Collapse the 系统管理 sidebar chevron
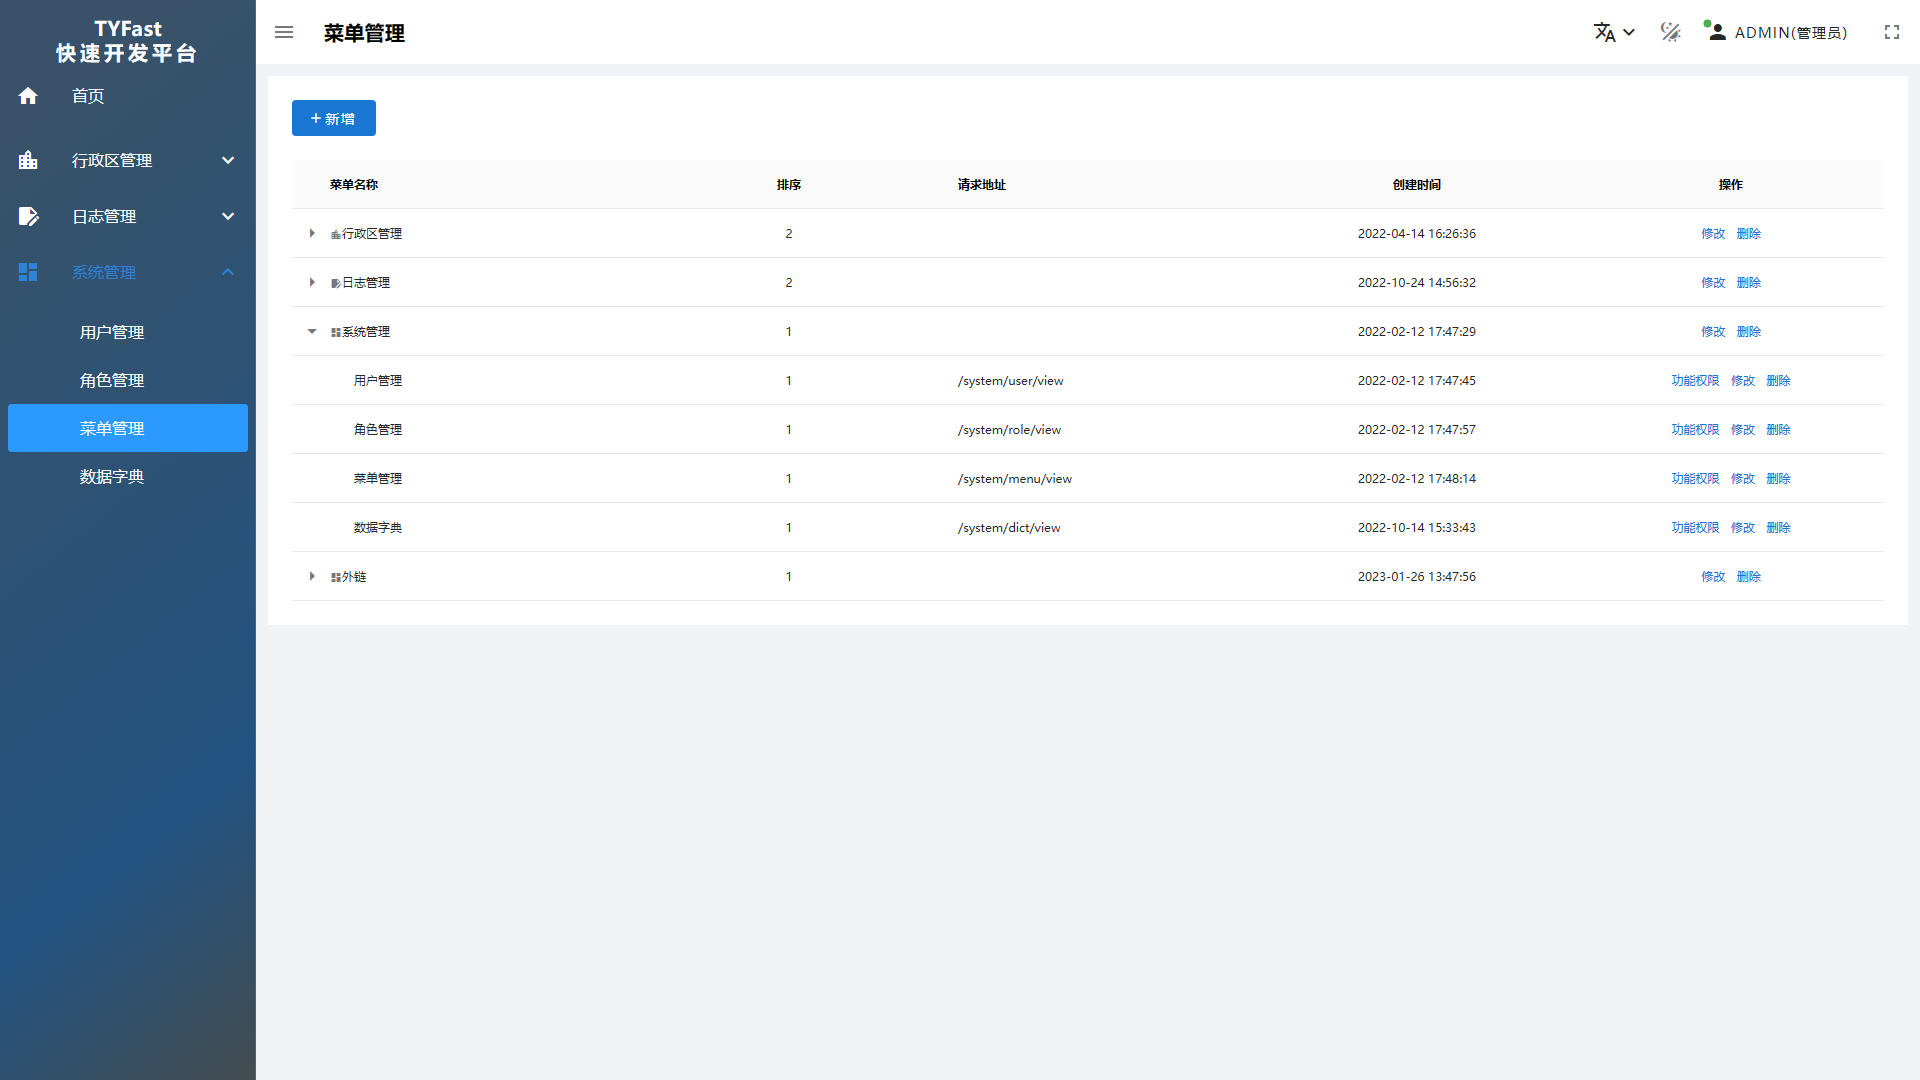1920x1080 pixels. (x=228, y=272)
